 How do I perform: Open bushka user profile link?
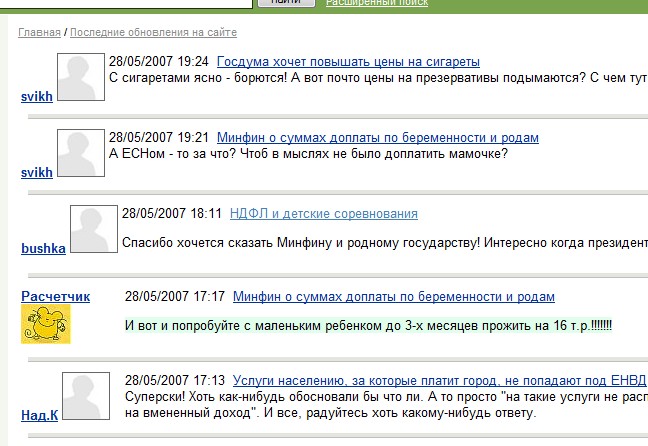click(x=43, y=248)
